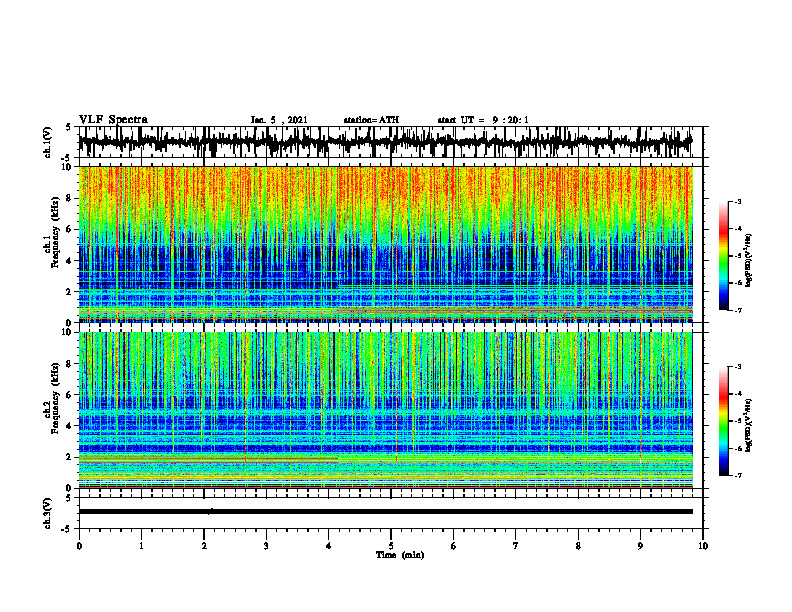Image resolution: width=792 pixels, height=612 pixels.
Task: Click the flat ch.3 voltage trace
Action: (x=385, y=512)
